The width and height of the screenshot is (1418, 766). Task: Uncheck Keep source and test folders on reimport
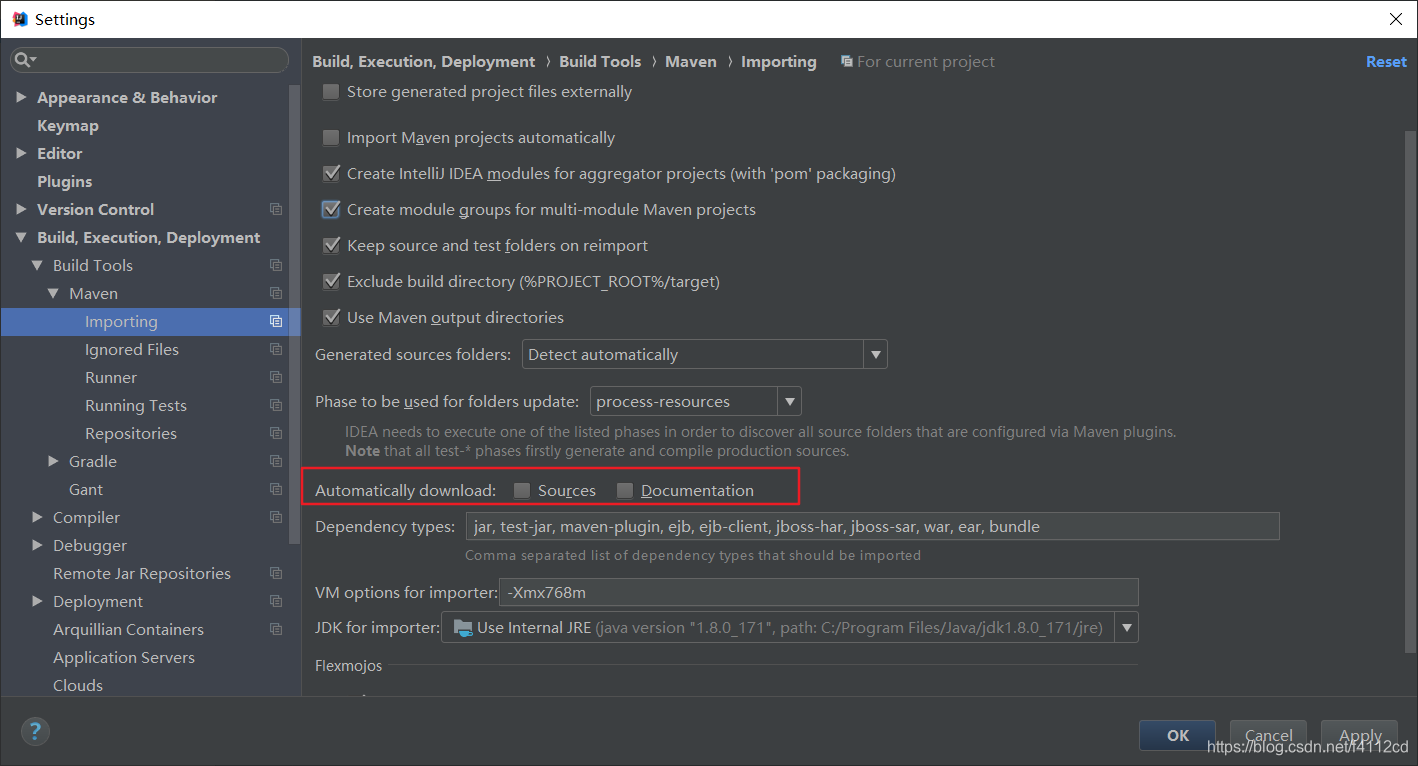pos(331,246)
